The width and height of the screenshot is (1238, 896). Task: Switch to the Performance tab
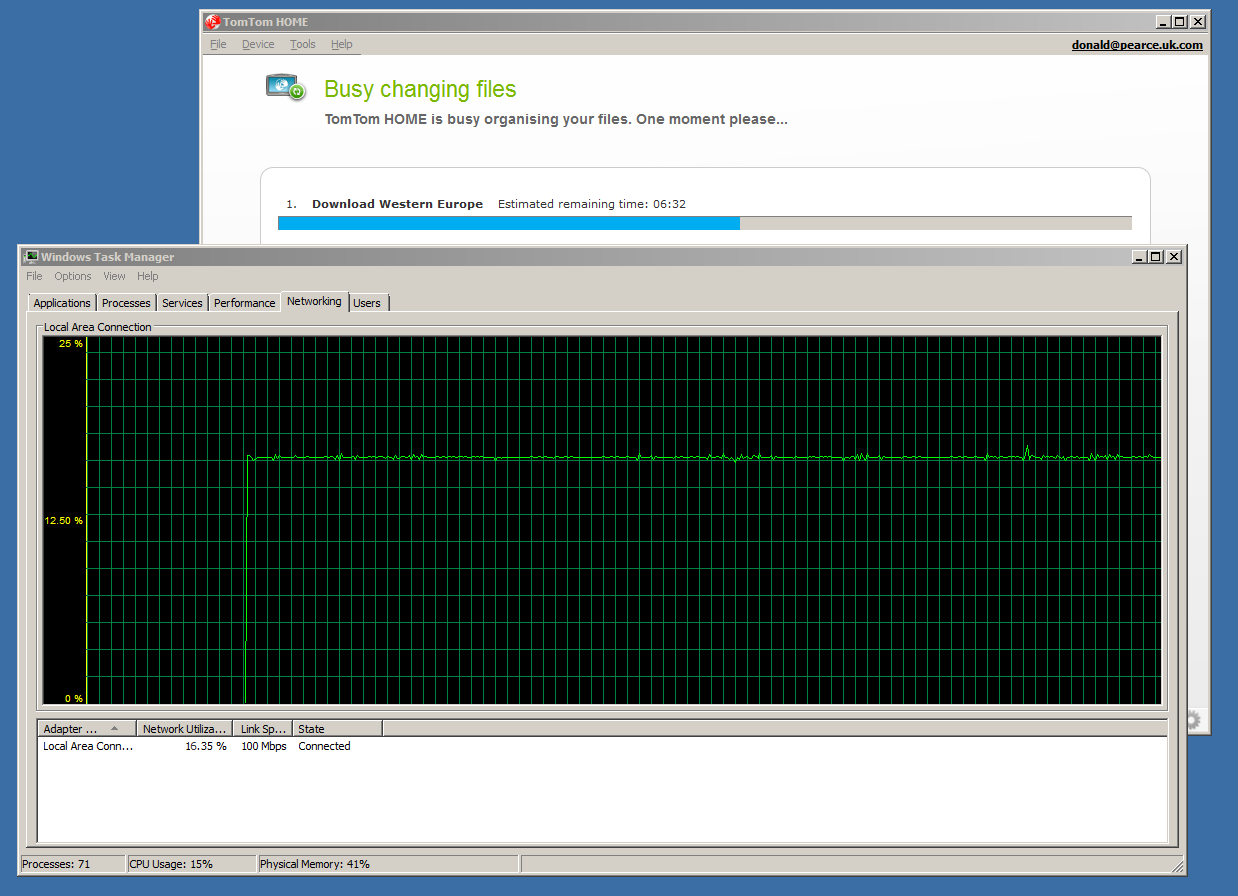coord(244,303)
